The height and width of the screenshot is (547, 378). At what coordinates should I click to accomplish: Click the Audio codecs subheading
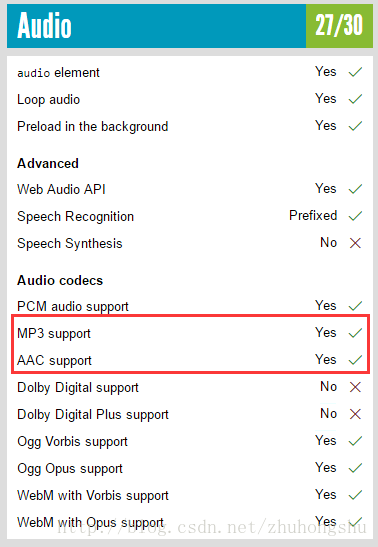(60, 280)
